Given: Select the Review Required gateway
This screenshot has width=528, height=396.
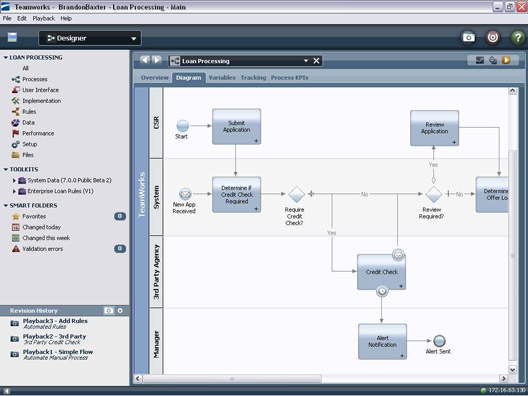Looking at the screenshot, I should (x=433, y=194).
